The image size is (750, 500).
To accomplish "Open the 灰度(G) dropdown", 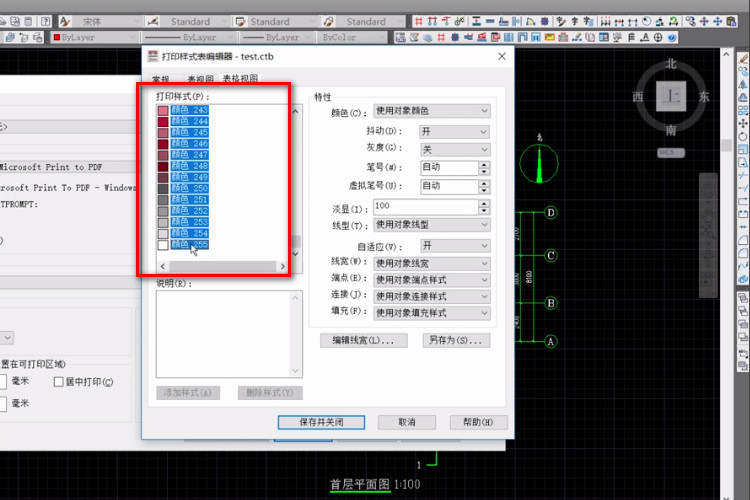I will click(454, 150).
